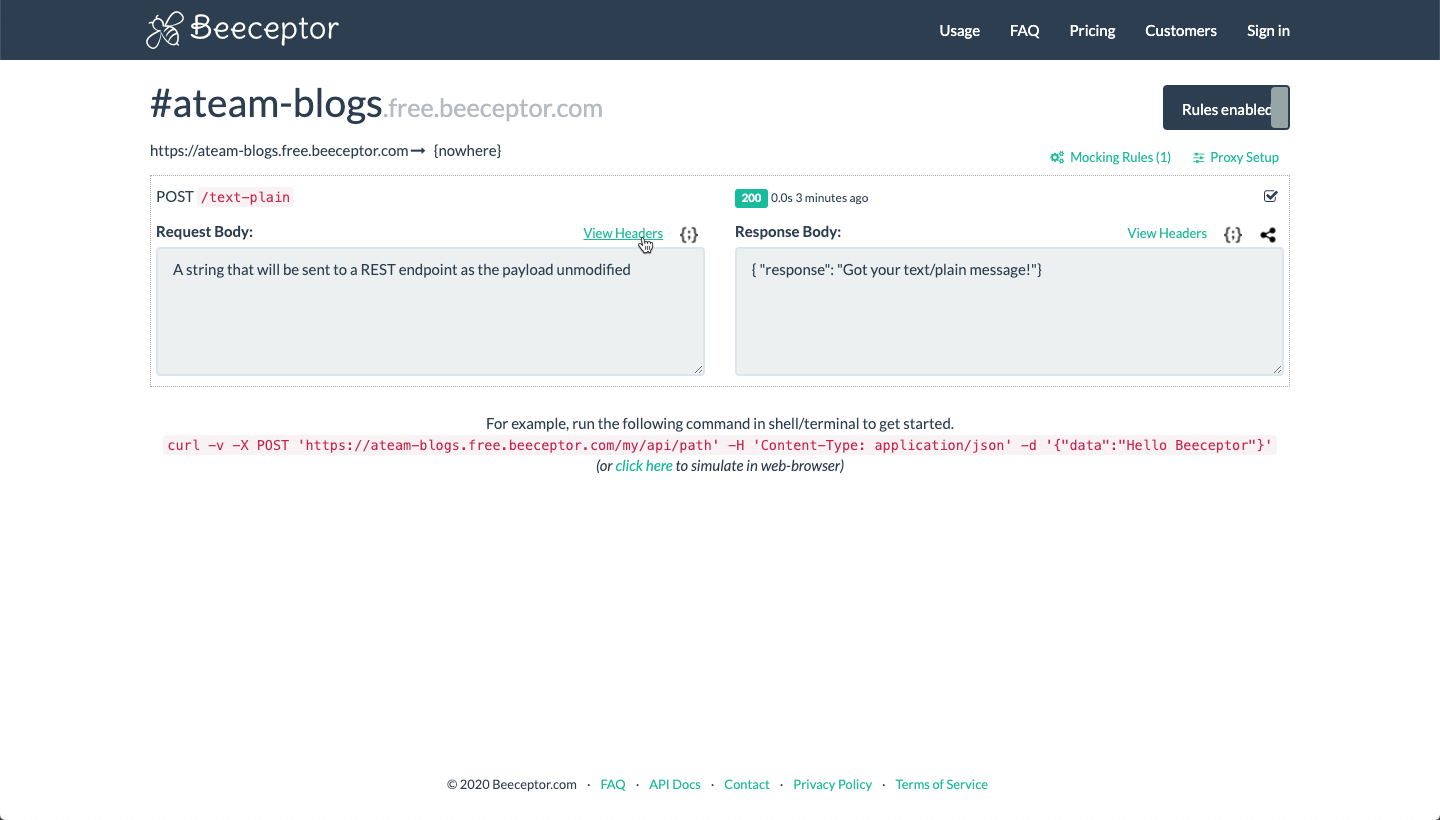Open the Usage menu item
Image resolution: width=1440 pixels, height=820 pixels.
pyautogui.click(x=959, y=31)
